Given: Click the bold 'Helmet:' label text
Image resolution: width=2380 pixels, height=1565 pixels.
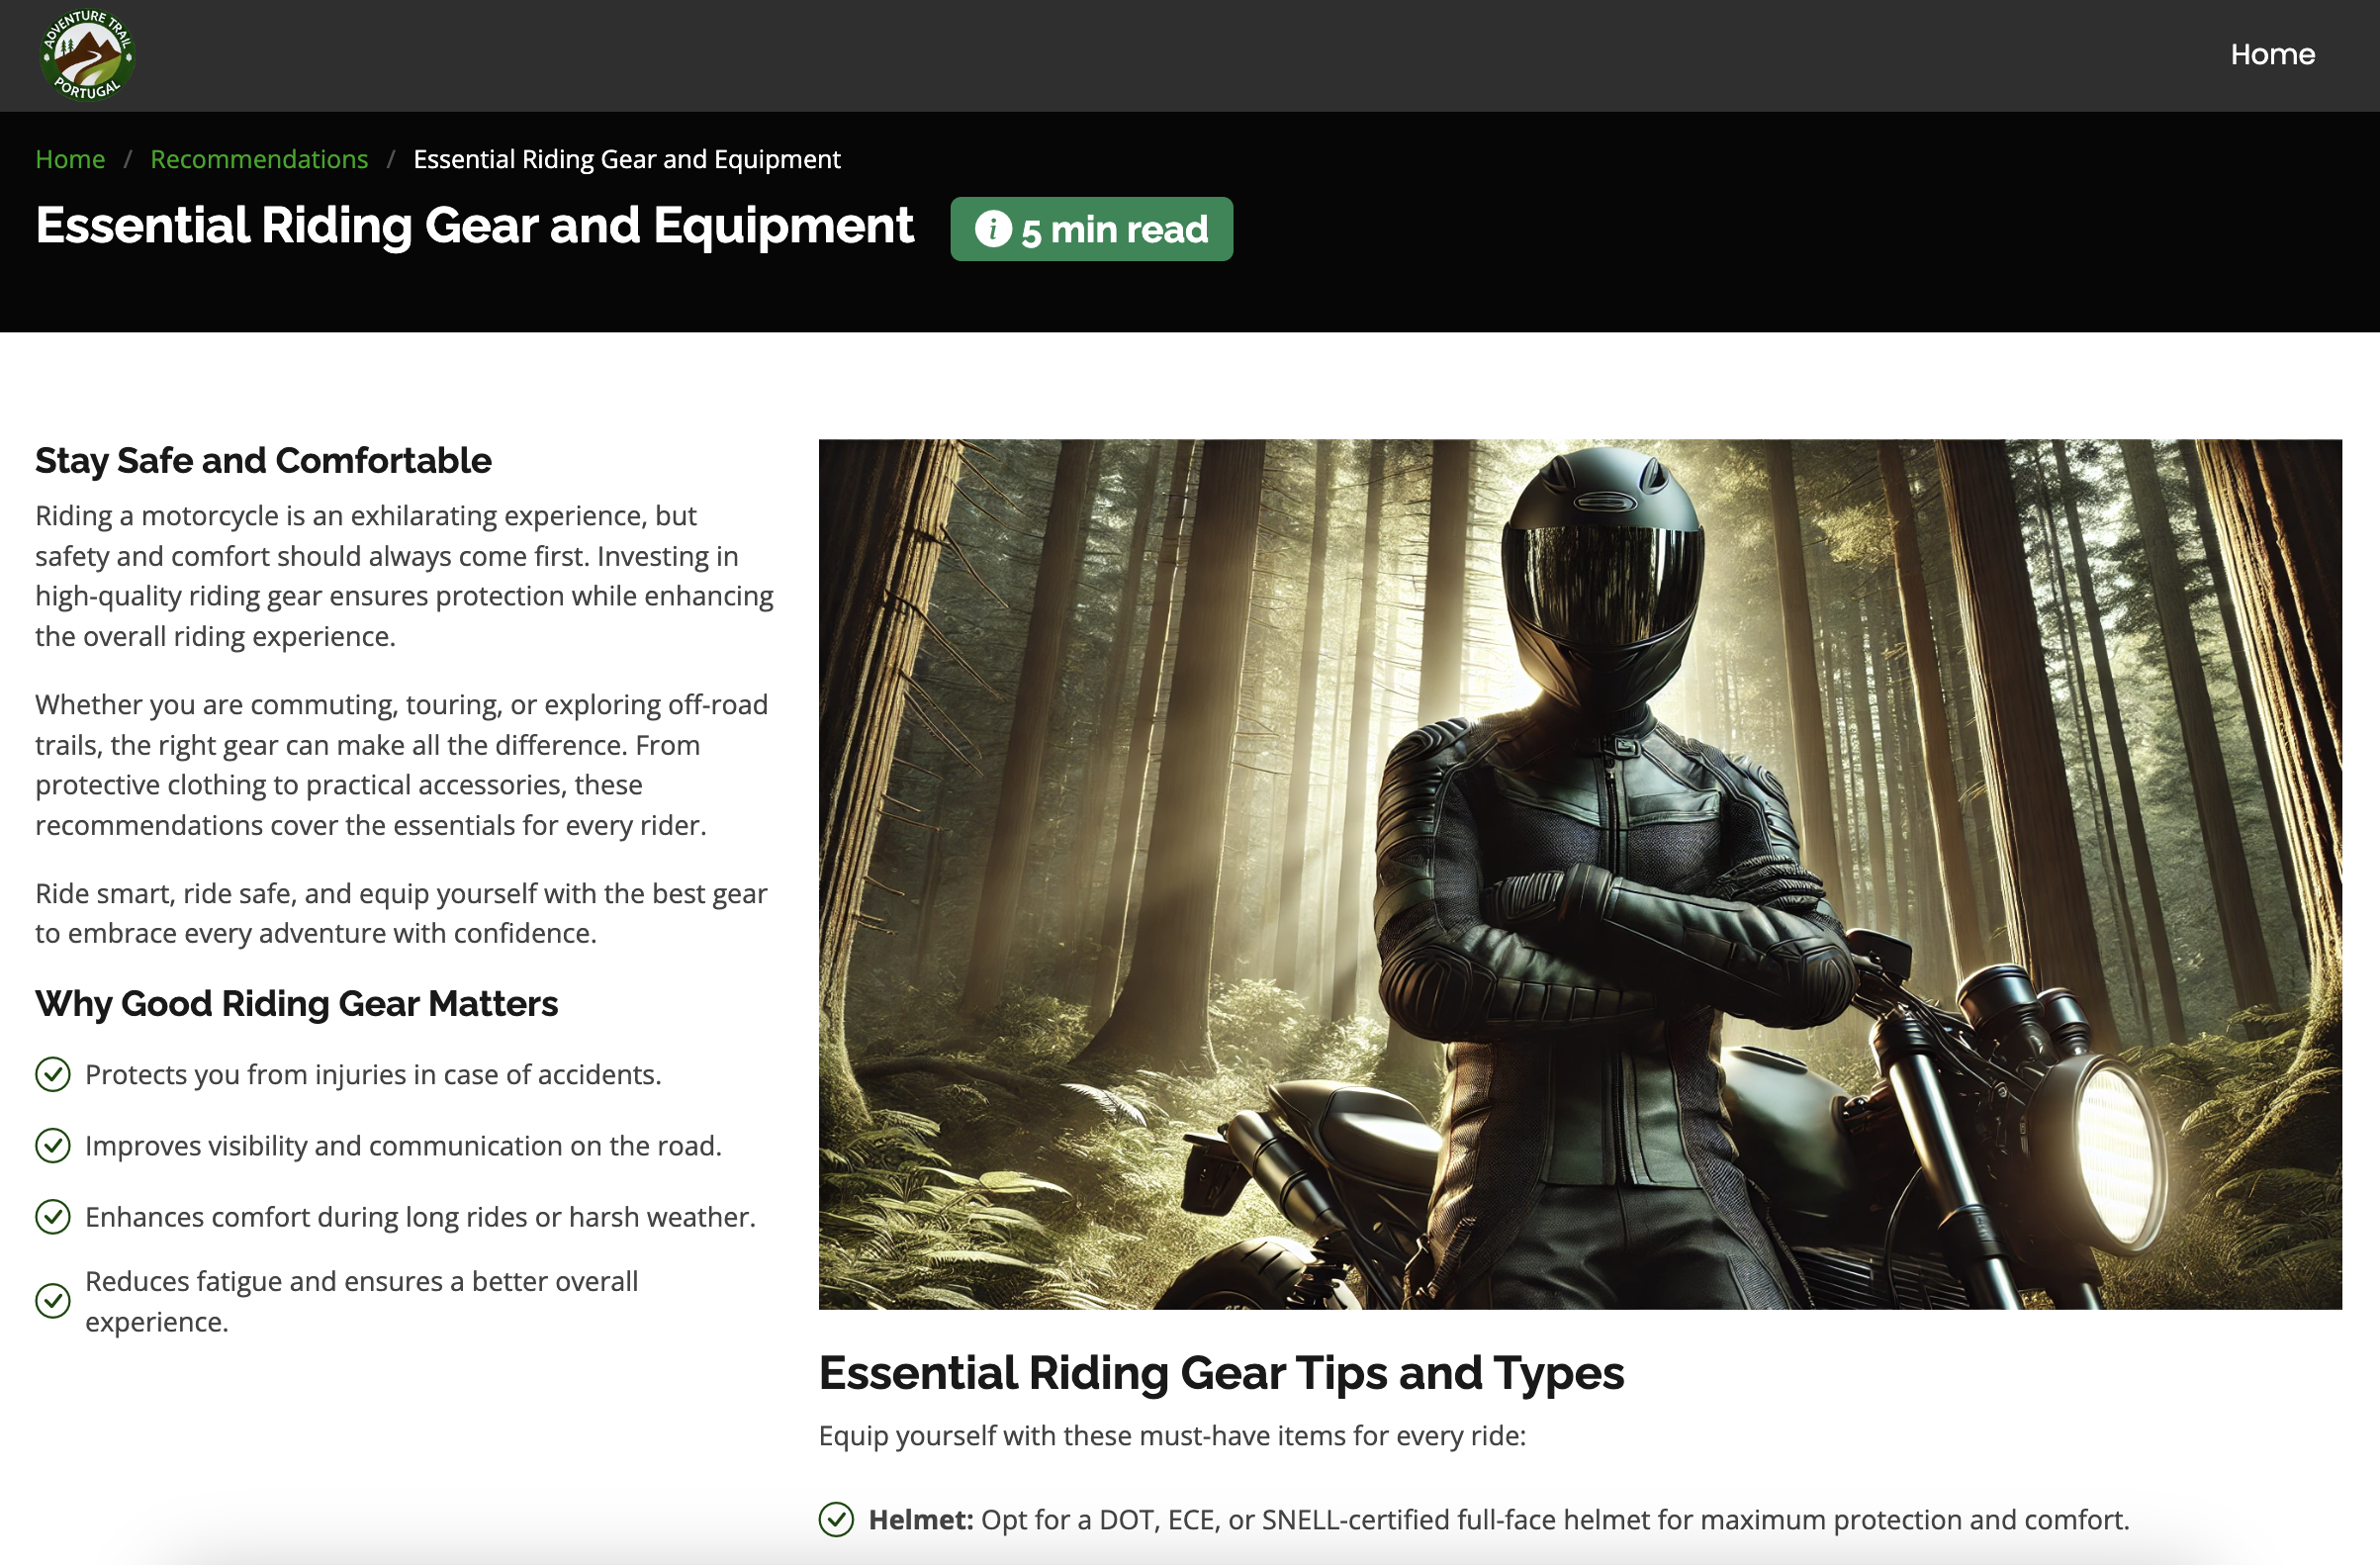Looking at the screenshot, I should point(920,1519).
